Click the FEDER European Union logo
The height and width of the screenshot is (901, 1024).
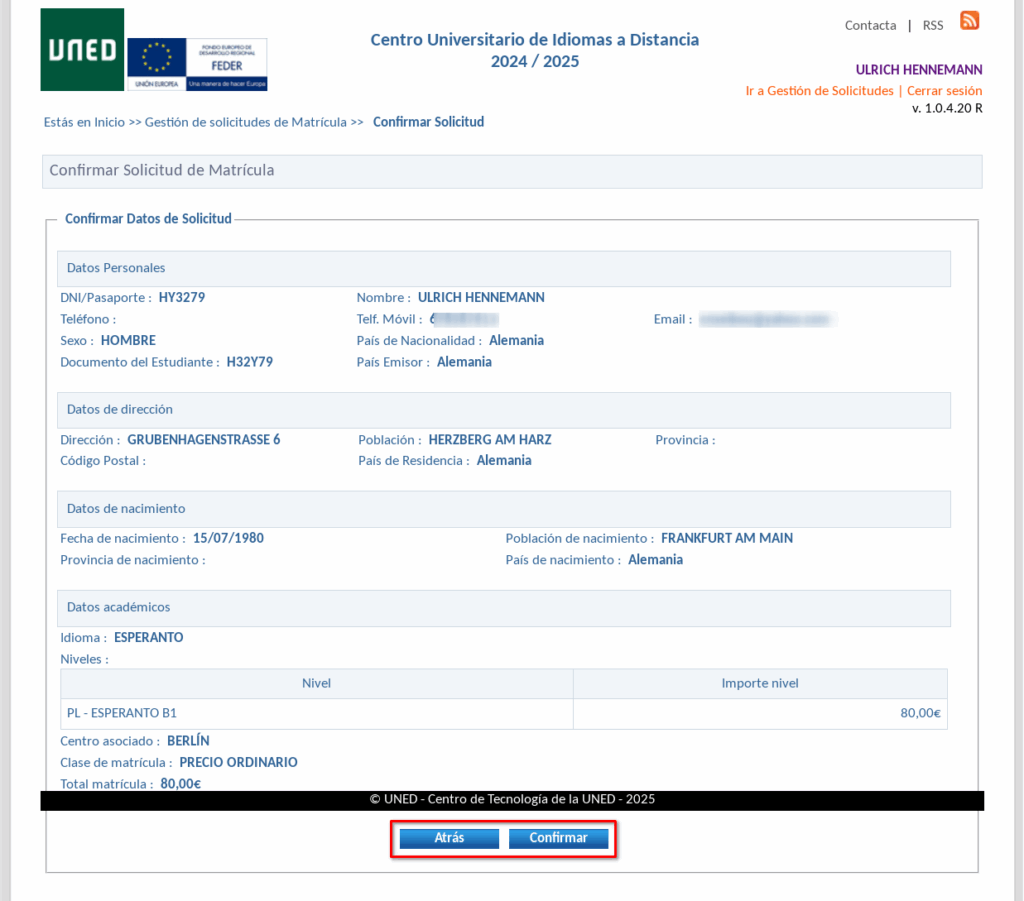(x=197, y=64)
